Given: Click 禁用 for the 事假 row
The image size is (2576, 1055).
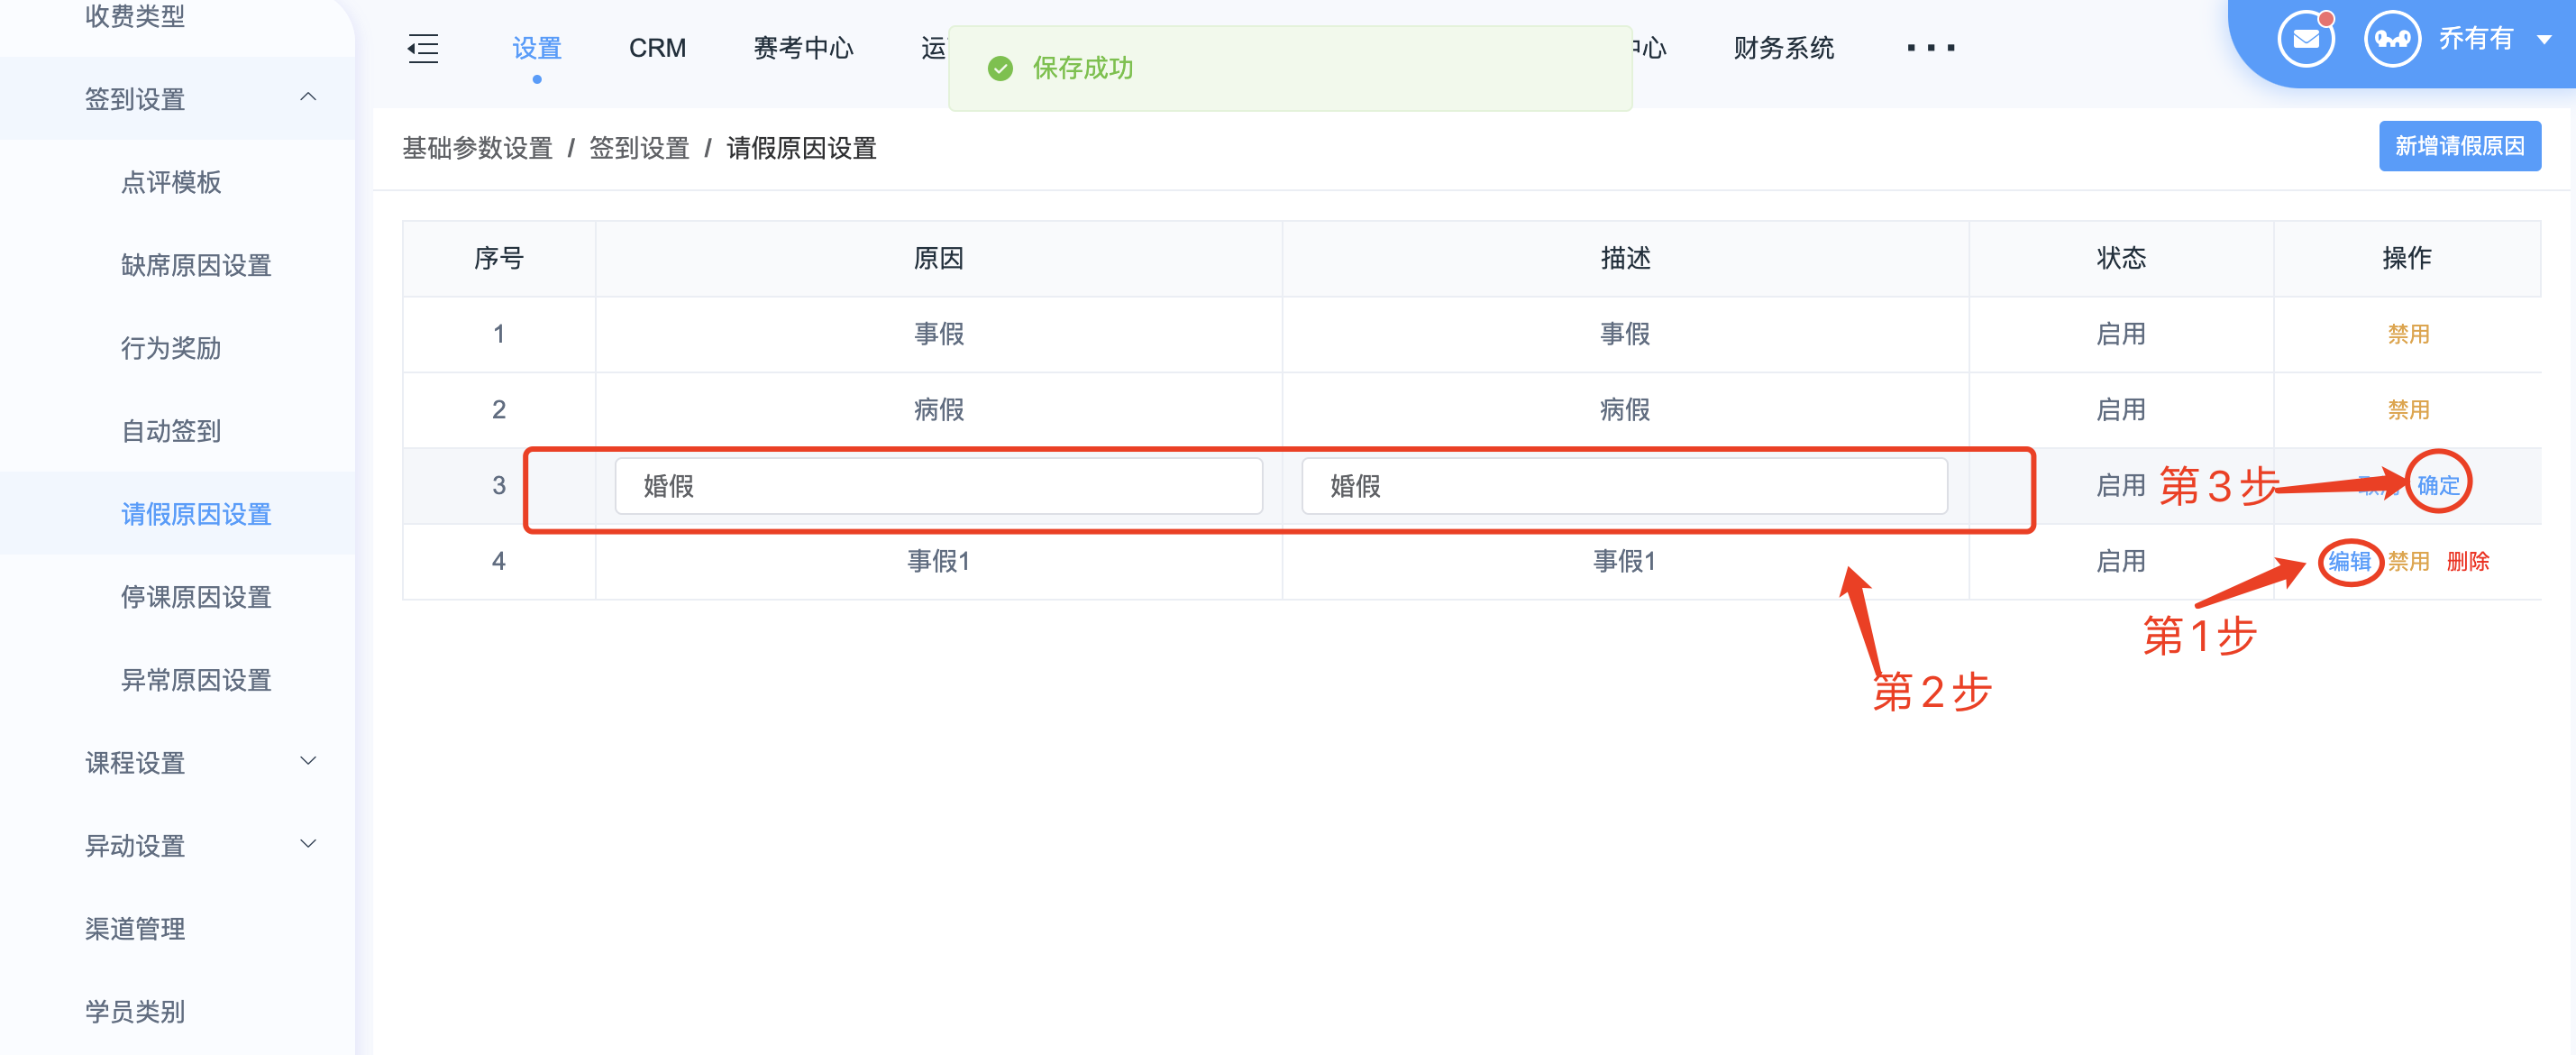Looking at the screenshot, I should coord(2408,334).
